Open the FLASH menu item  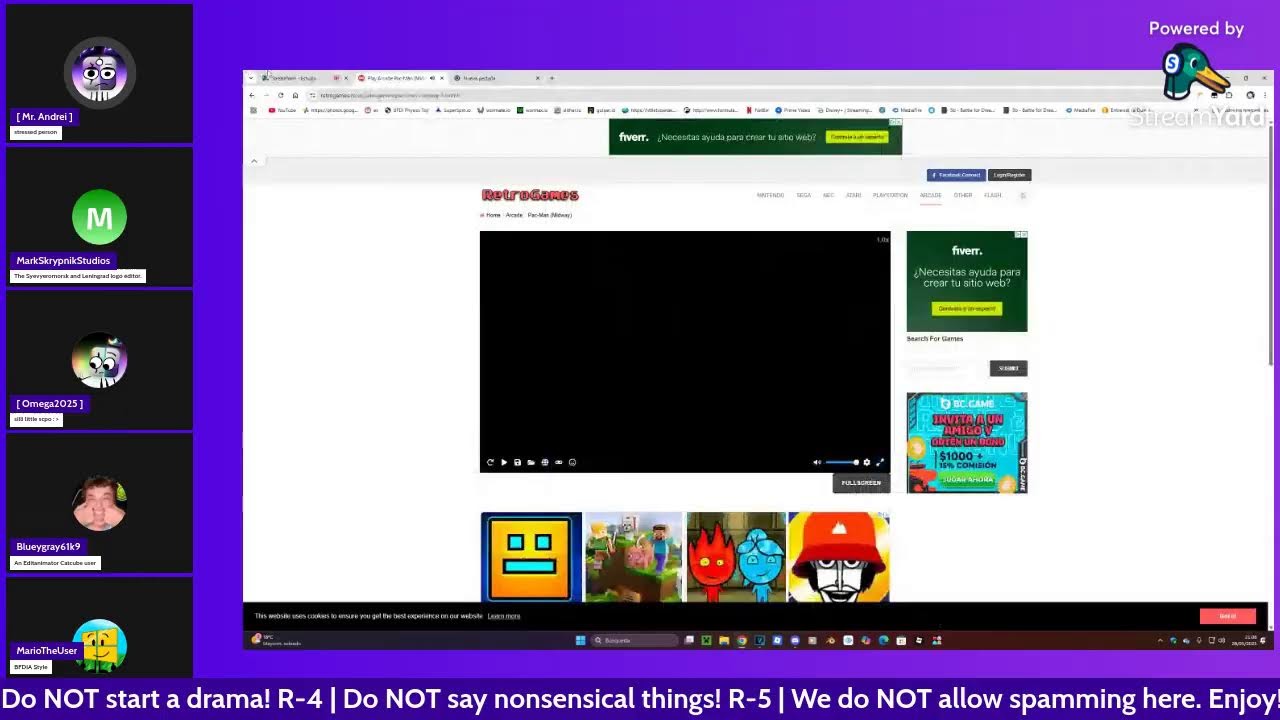point(993,195)
